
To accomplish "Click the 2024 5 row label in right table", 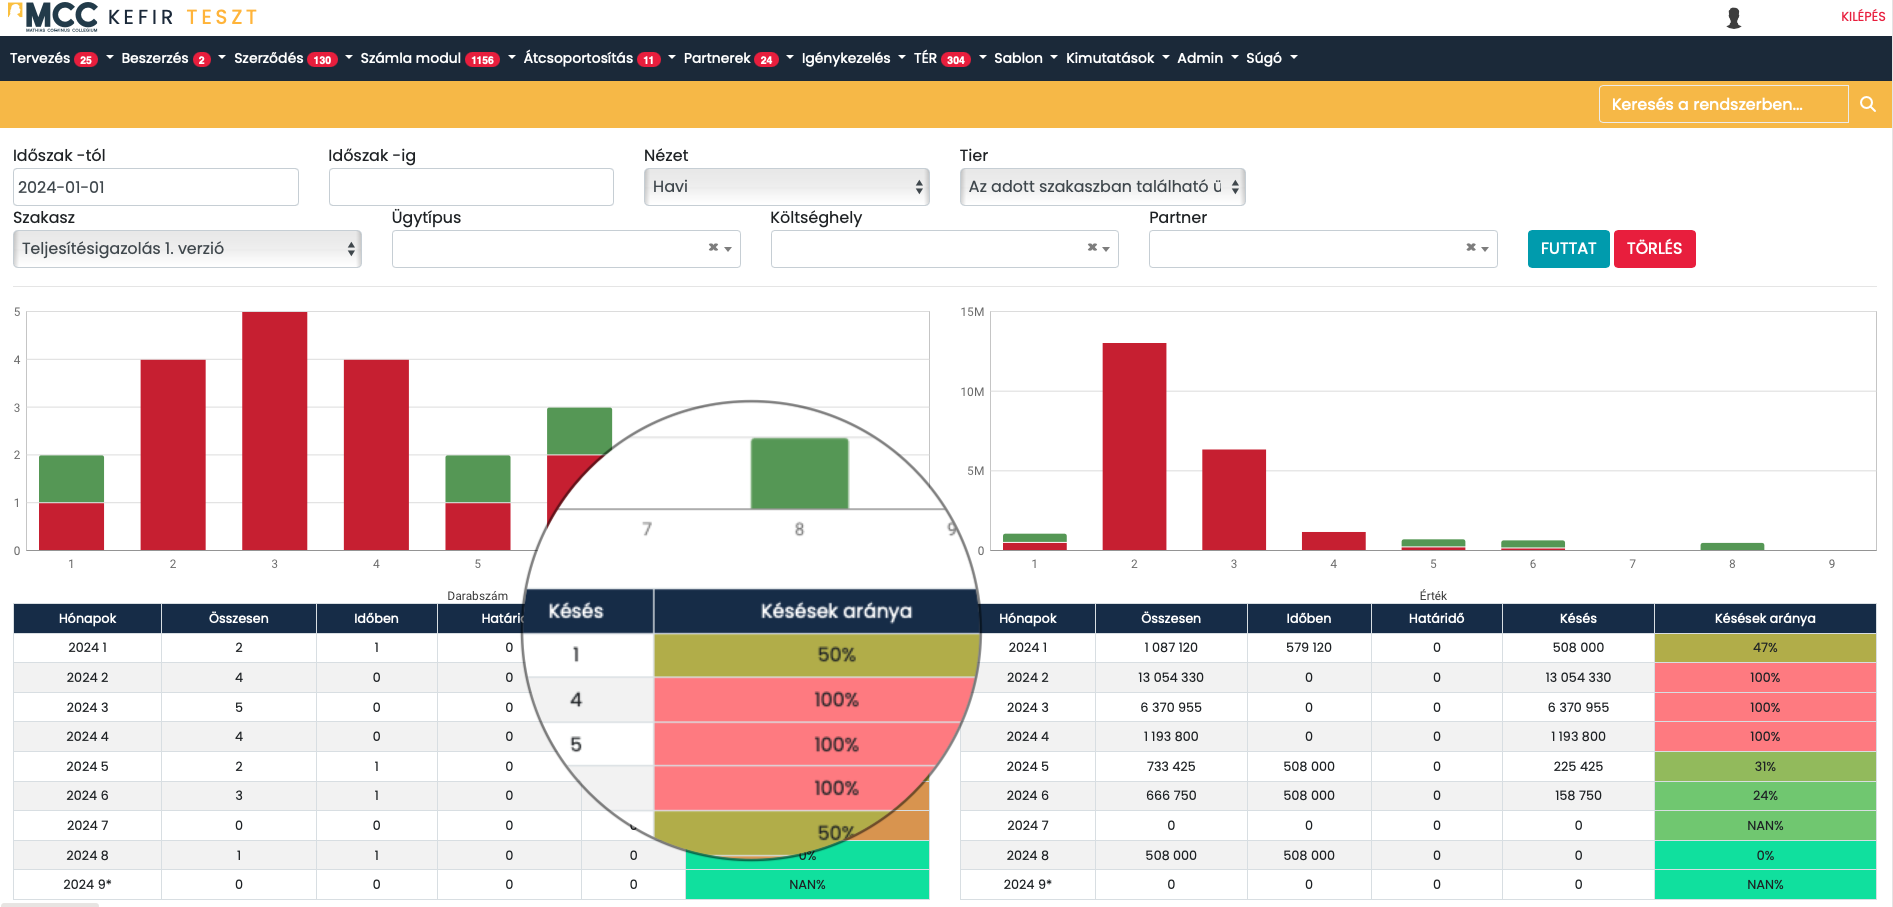I will (1028, 767).
